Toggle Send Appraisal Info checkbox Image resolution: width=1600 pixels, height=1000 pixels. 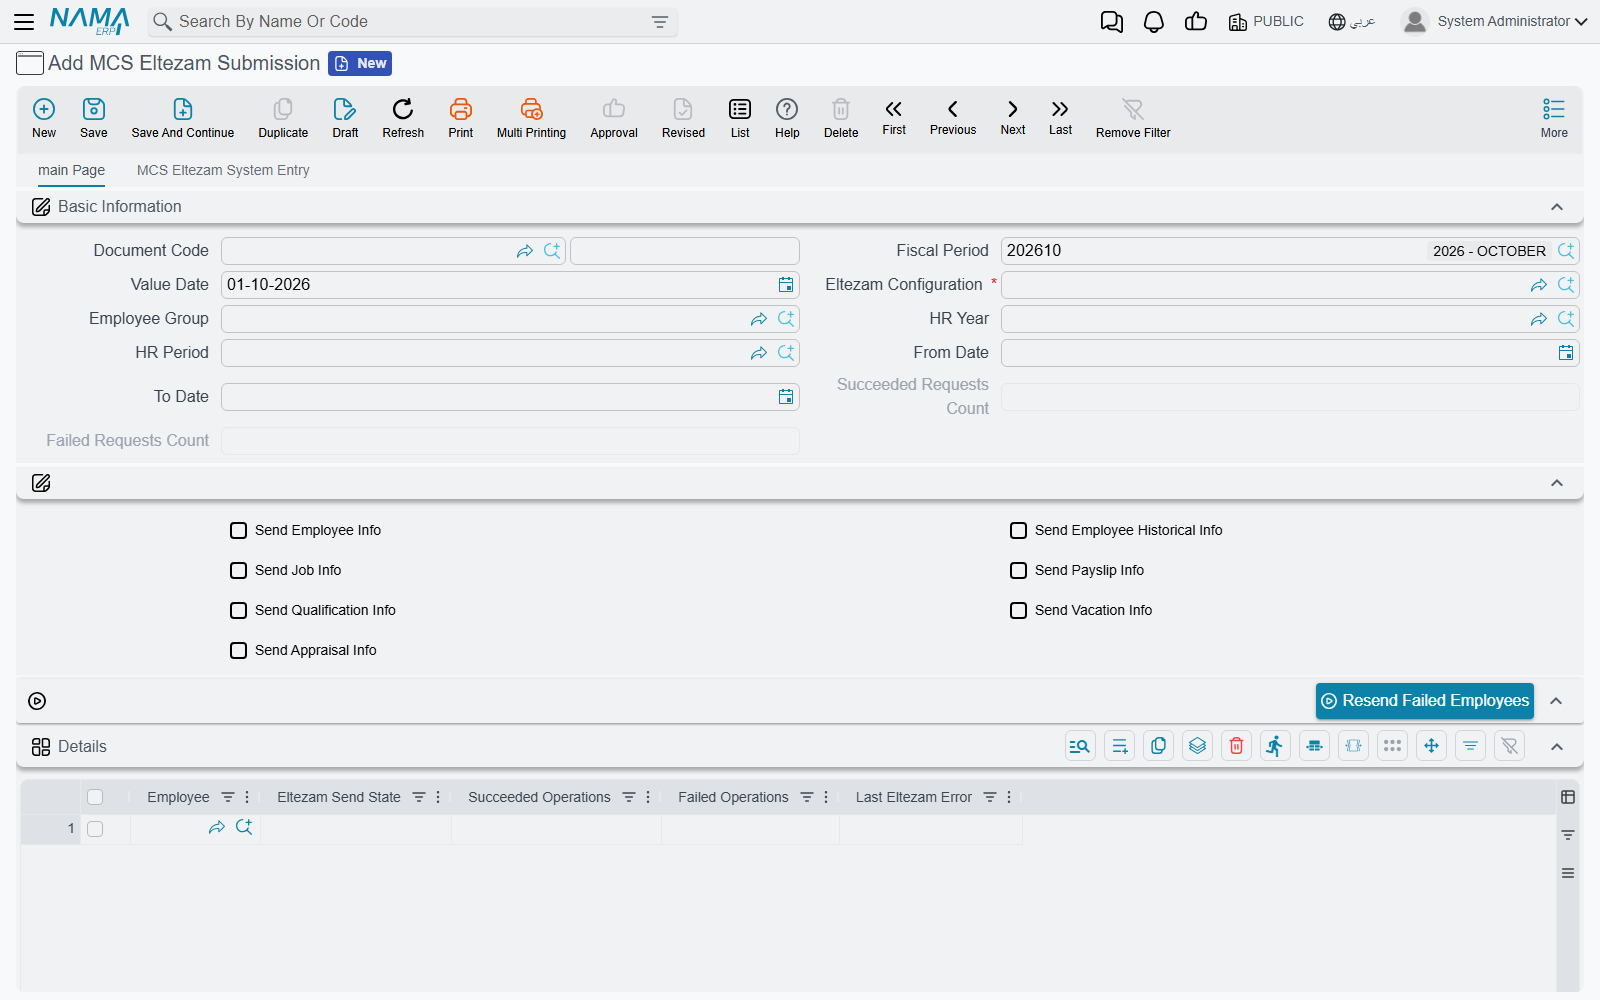tap(238, 650)
